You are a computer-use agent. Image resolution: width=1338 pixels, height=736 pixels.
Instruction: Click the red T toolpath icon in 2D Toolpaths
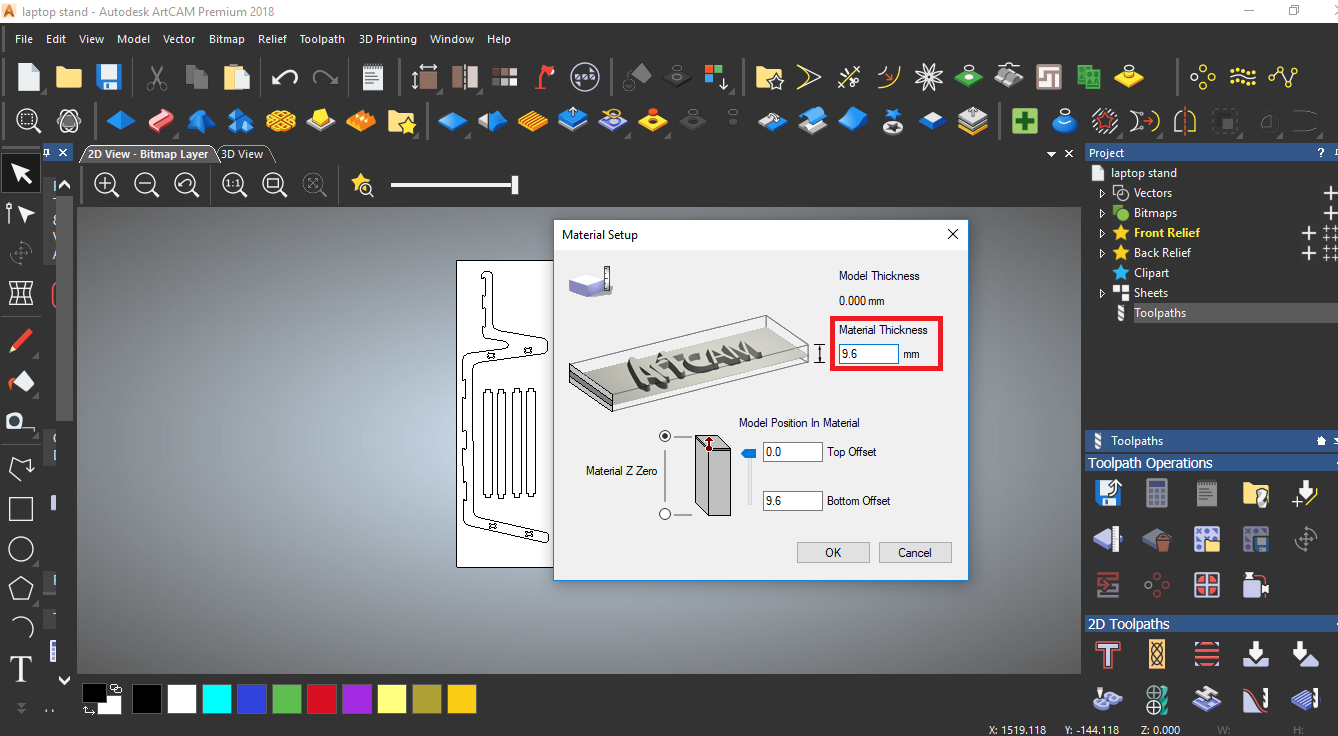tap(1108, 654)
